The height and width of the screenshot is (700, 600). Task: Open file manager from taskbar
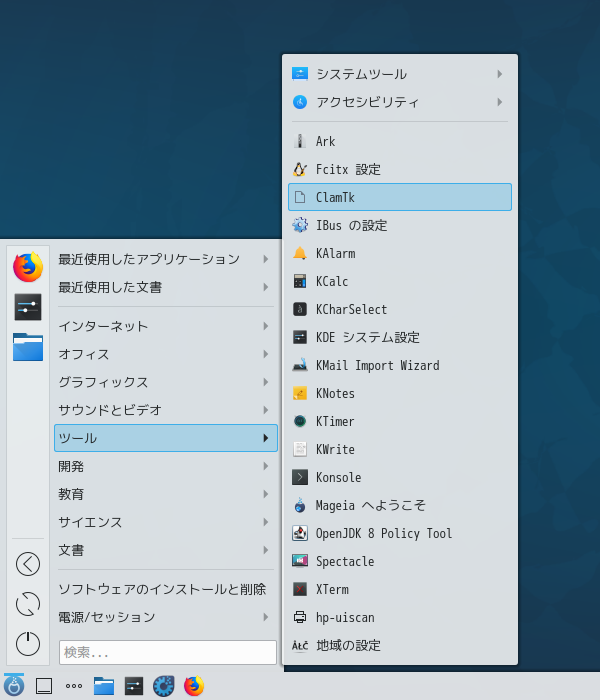click(x=104, y=686)
